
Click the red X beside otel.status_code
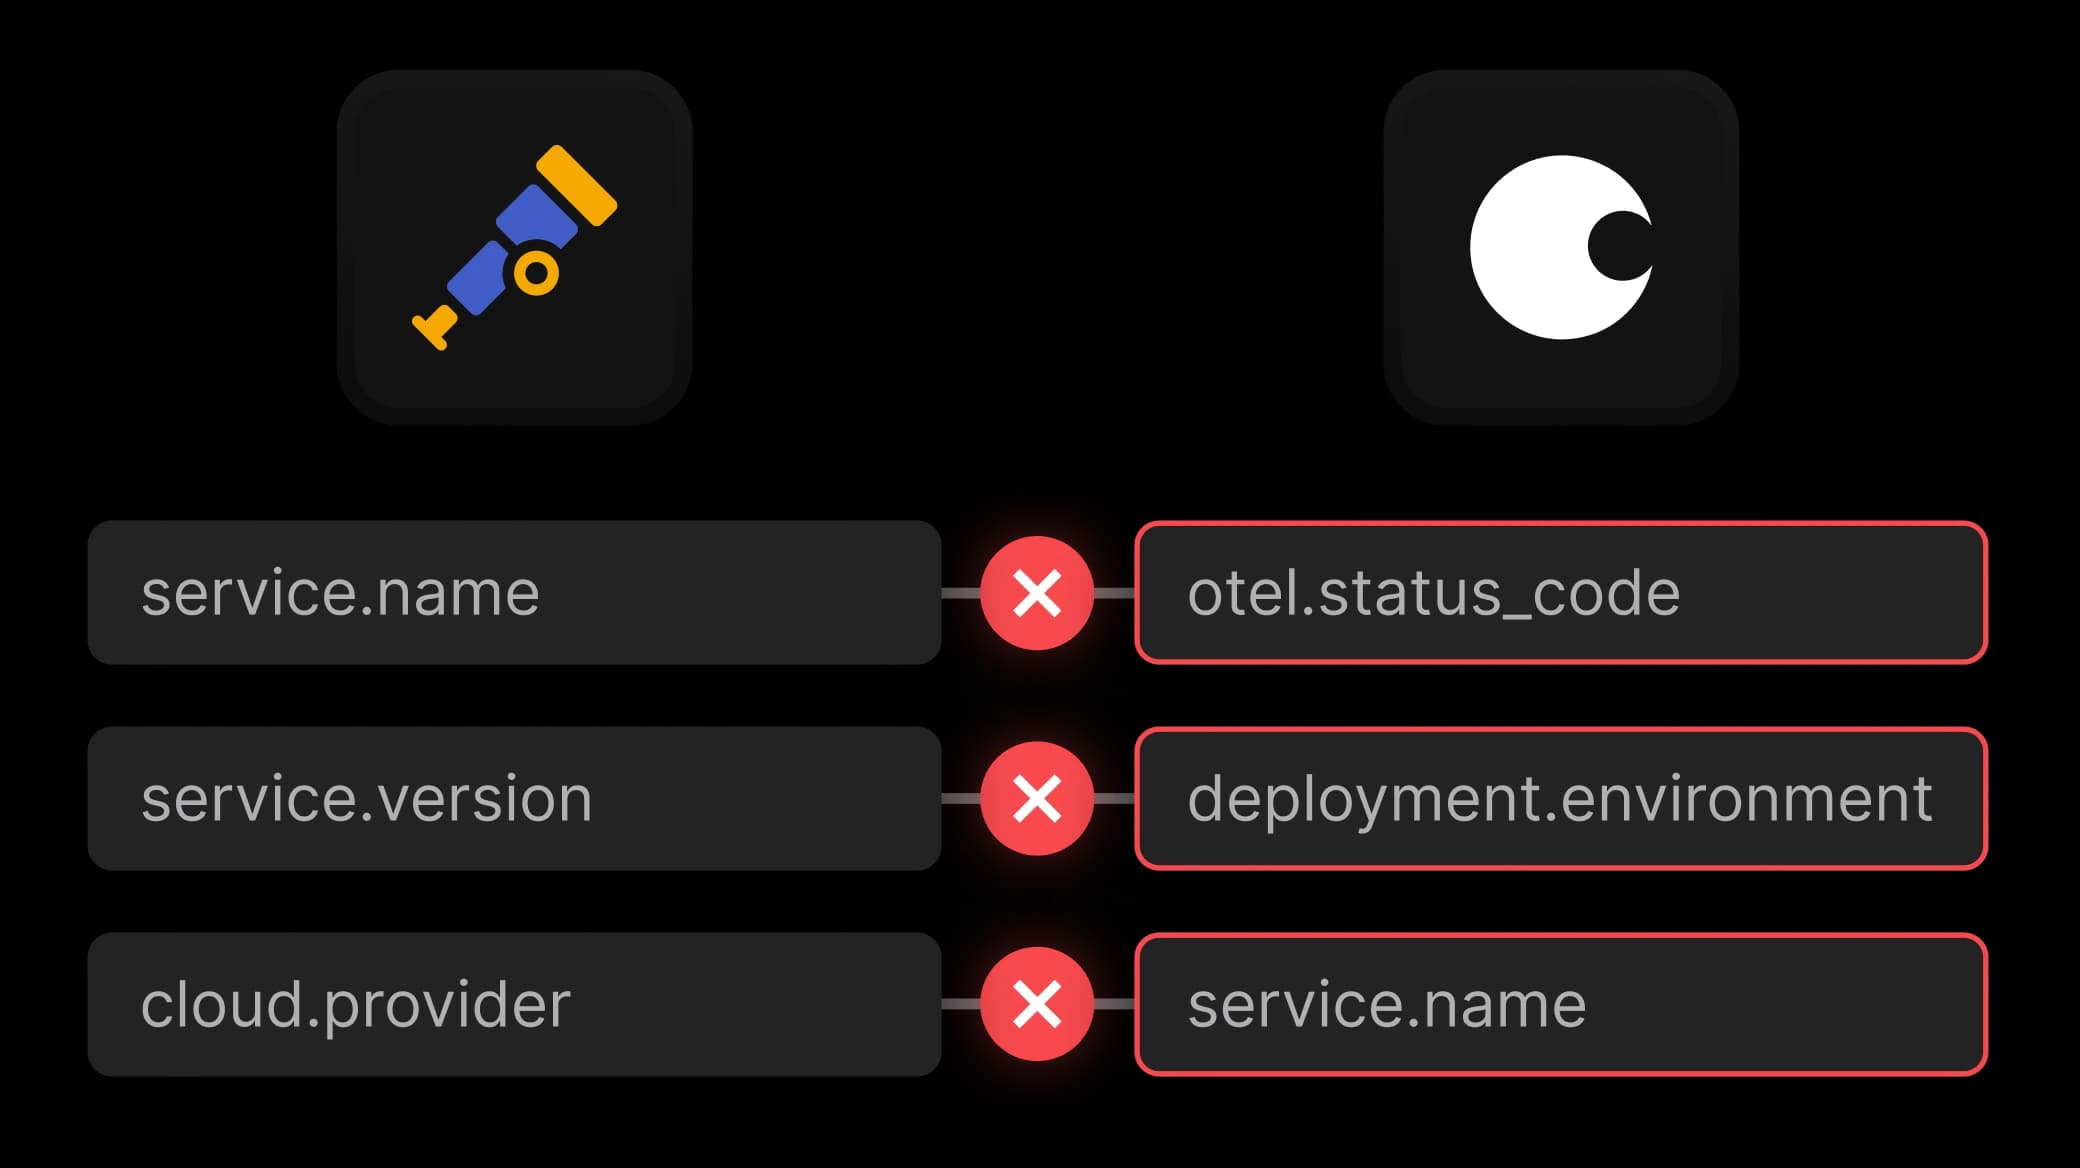(x=1037, y=593)
